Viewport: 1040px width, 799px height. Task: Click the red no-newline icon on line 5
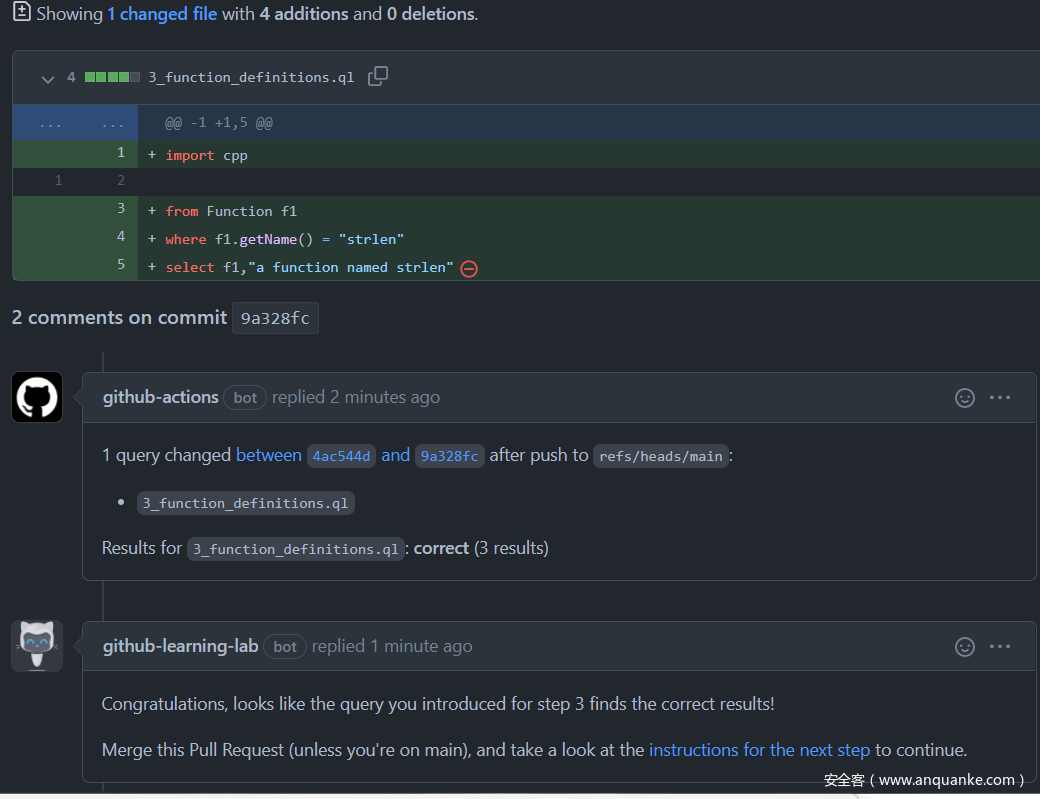tap(468, 268)
